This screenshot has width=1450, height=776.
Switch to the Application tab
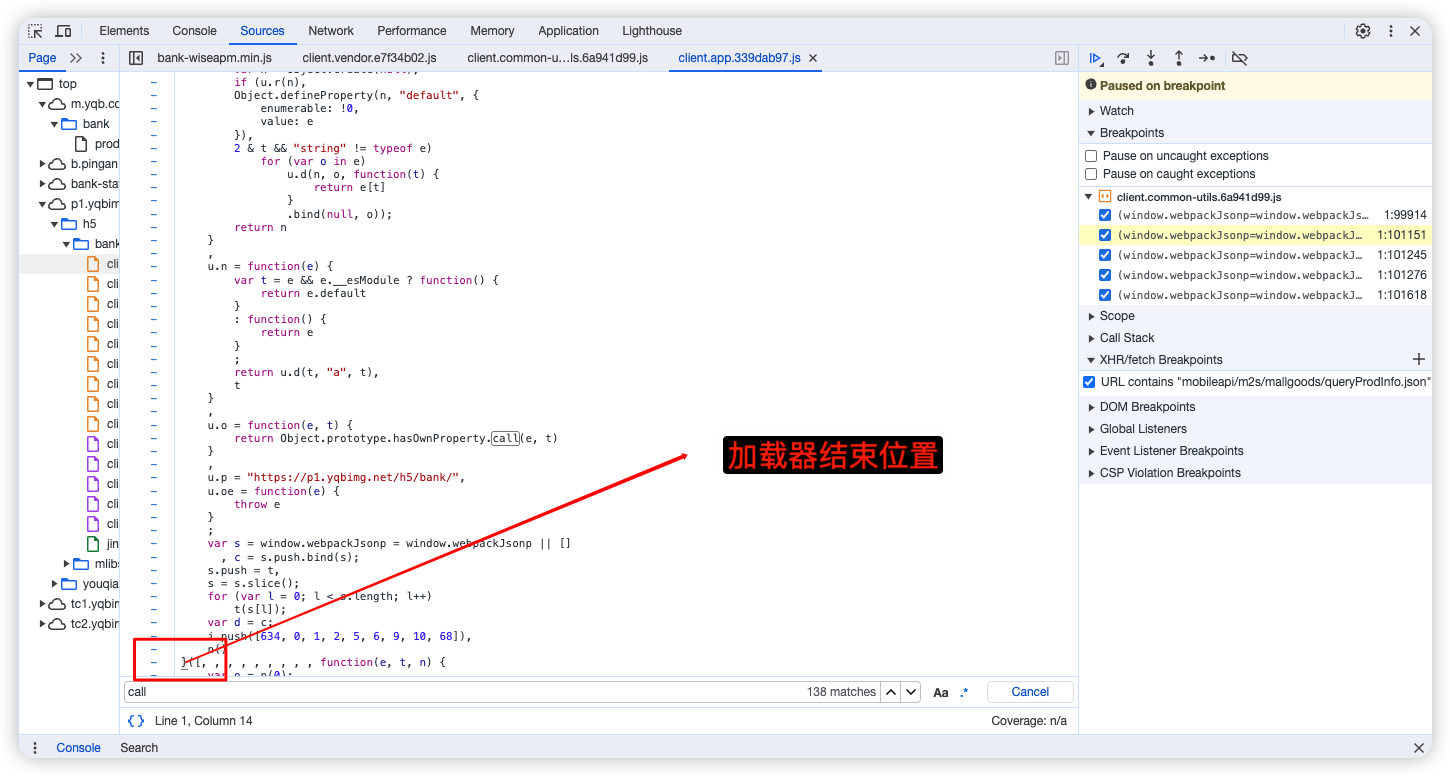568,31
